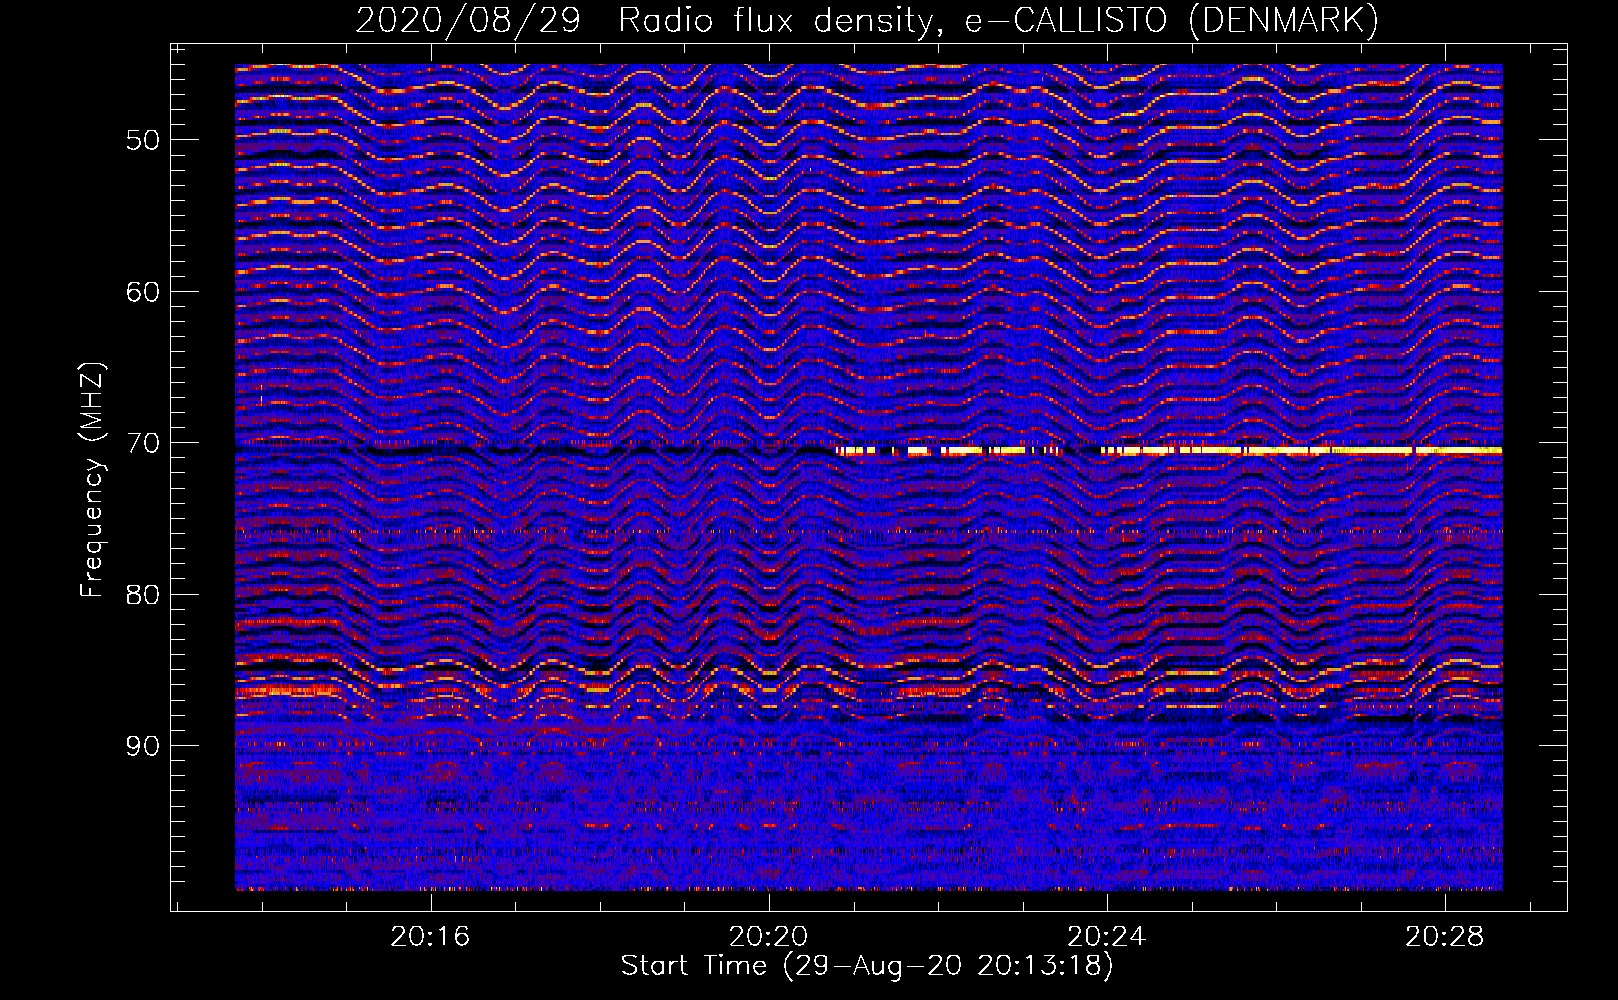The height and width of the screenshot is (1000, 1618).
Task: Click the 50 frequency tick label
Action: [x=142, y=140]
